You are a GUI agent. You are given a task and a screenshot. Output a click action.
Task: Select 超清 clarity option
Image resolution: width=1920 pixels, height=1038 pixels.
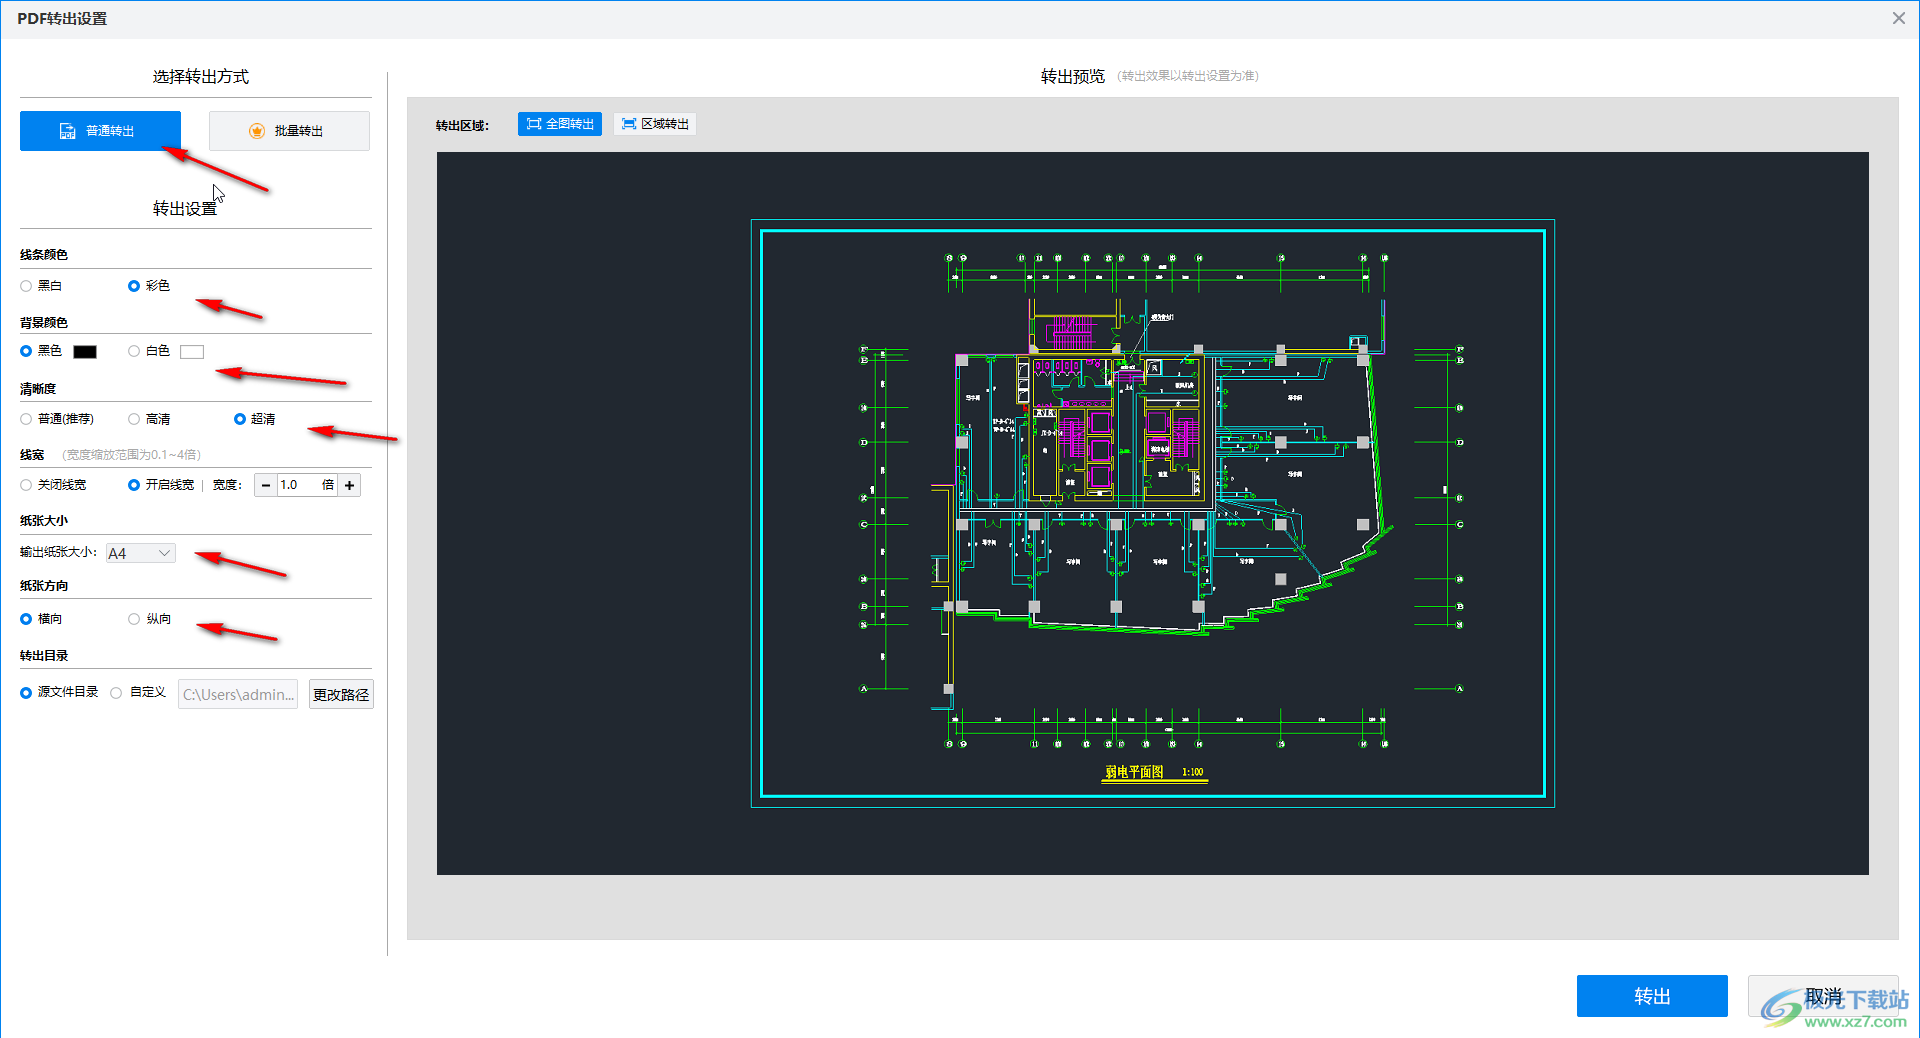coord(240,419)
